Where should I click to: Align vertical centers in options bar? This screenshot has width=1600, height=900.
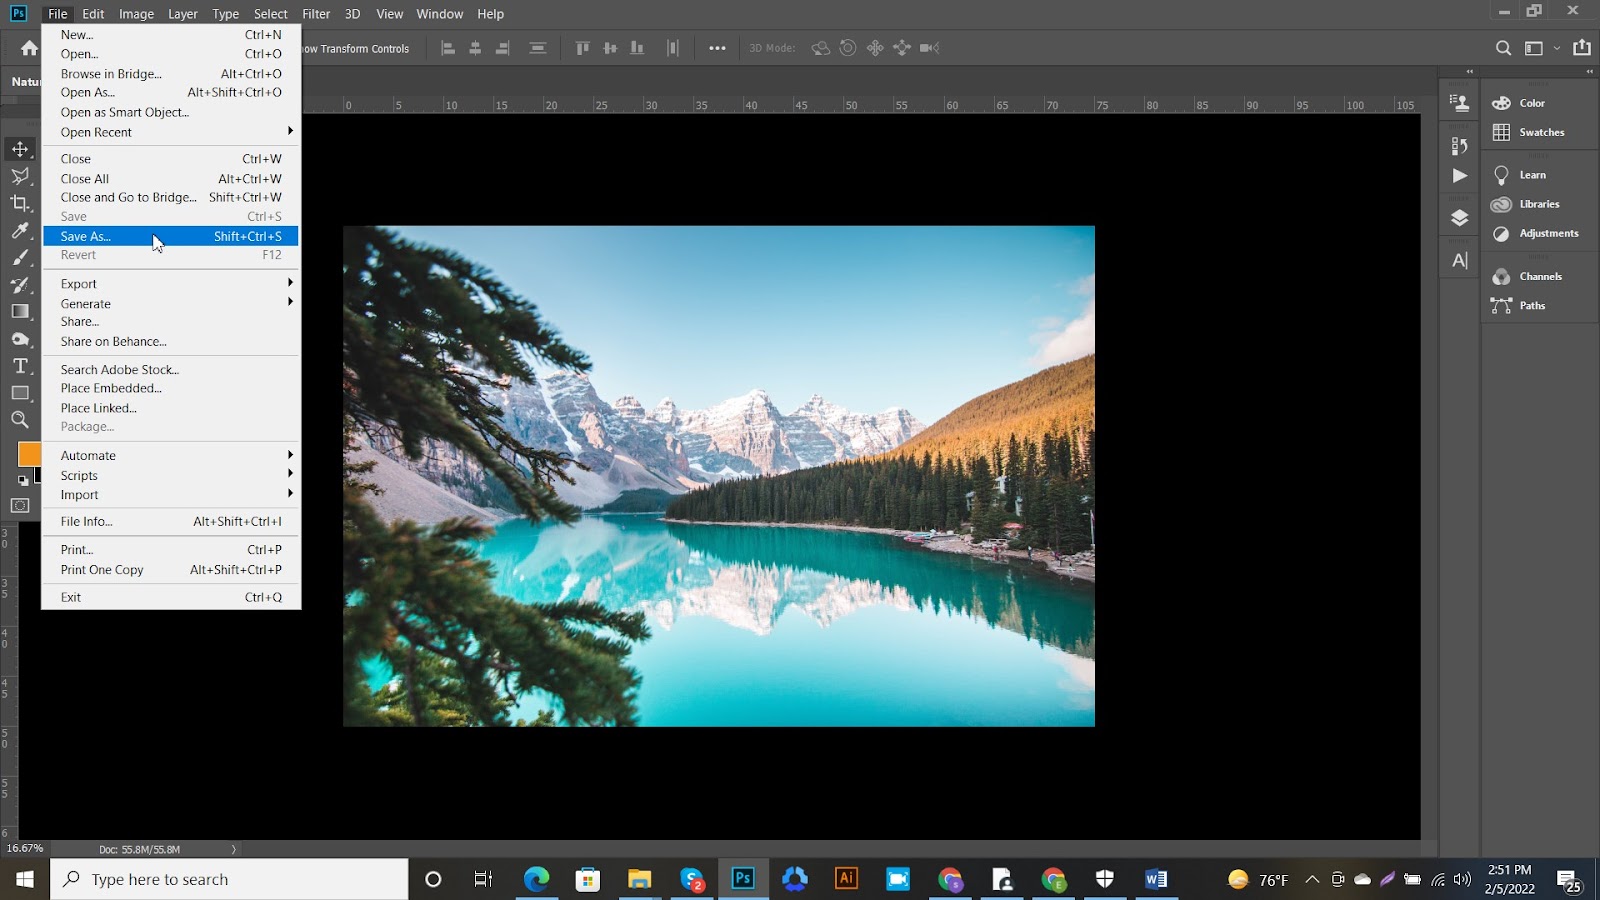coord(610,48)
